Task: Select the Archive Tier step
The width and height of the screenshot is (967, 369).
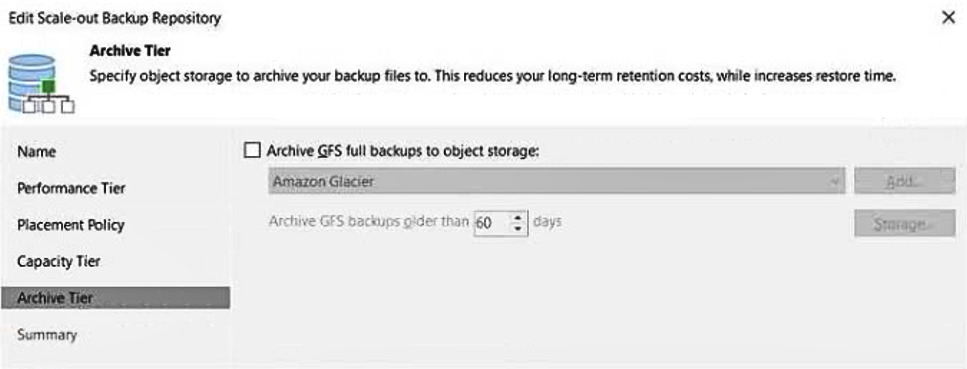Action: [115, 298]
